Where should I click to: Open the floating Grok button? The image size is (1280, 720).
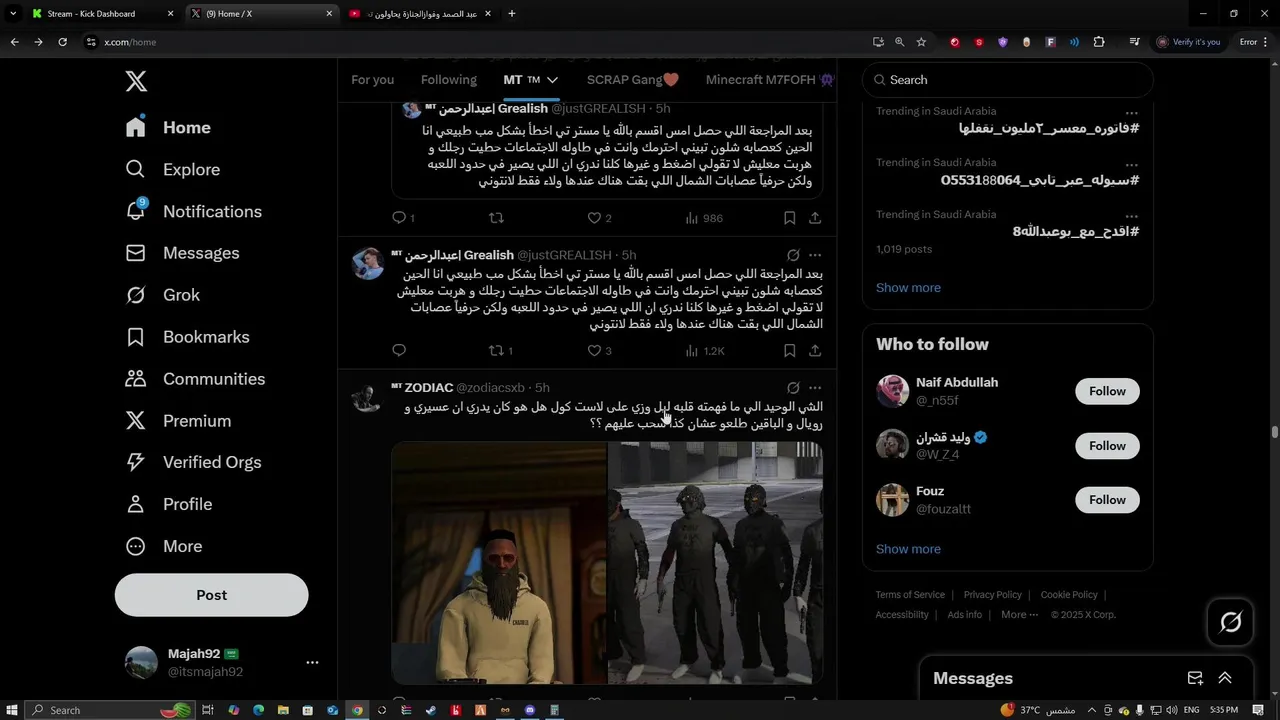1230,622
